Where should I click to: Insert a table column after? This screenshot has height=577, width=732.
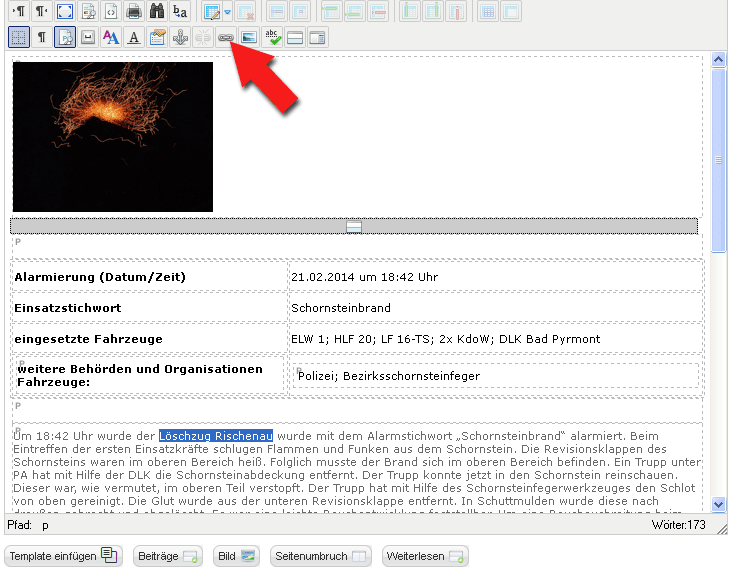pos(433,12)
